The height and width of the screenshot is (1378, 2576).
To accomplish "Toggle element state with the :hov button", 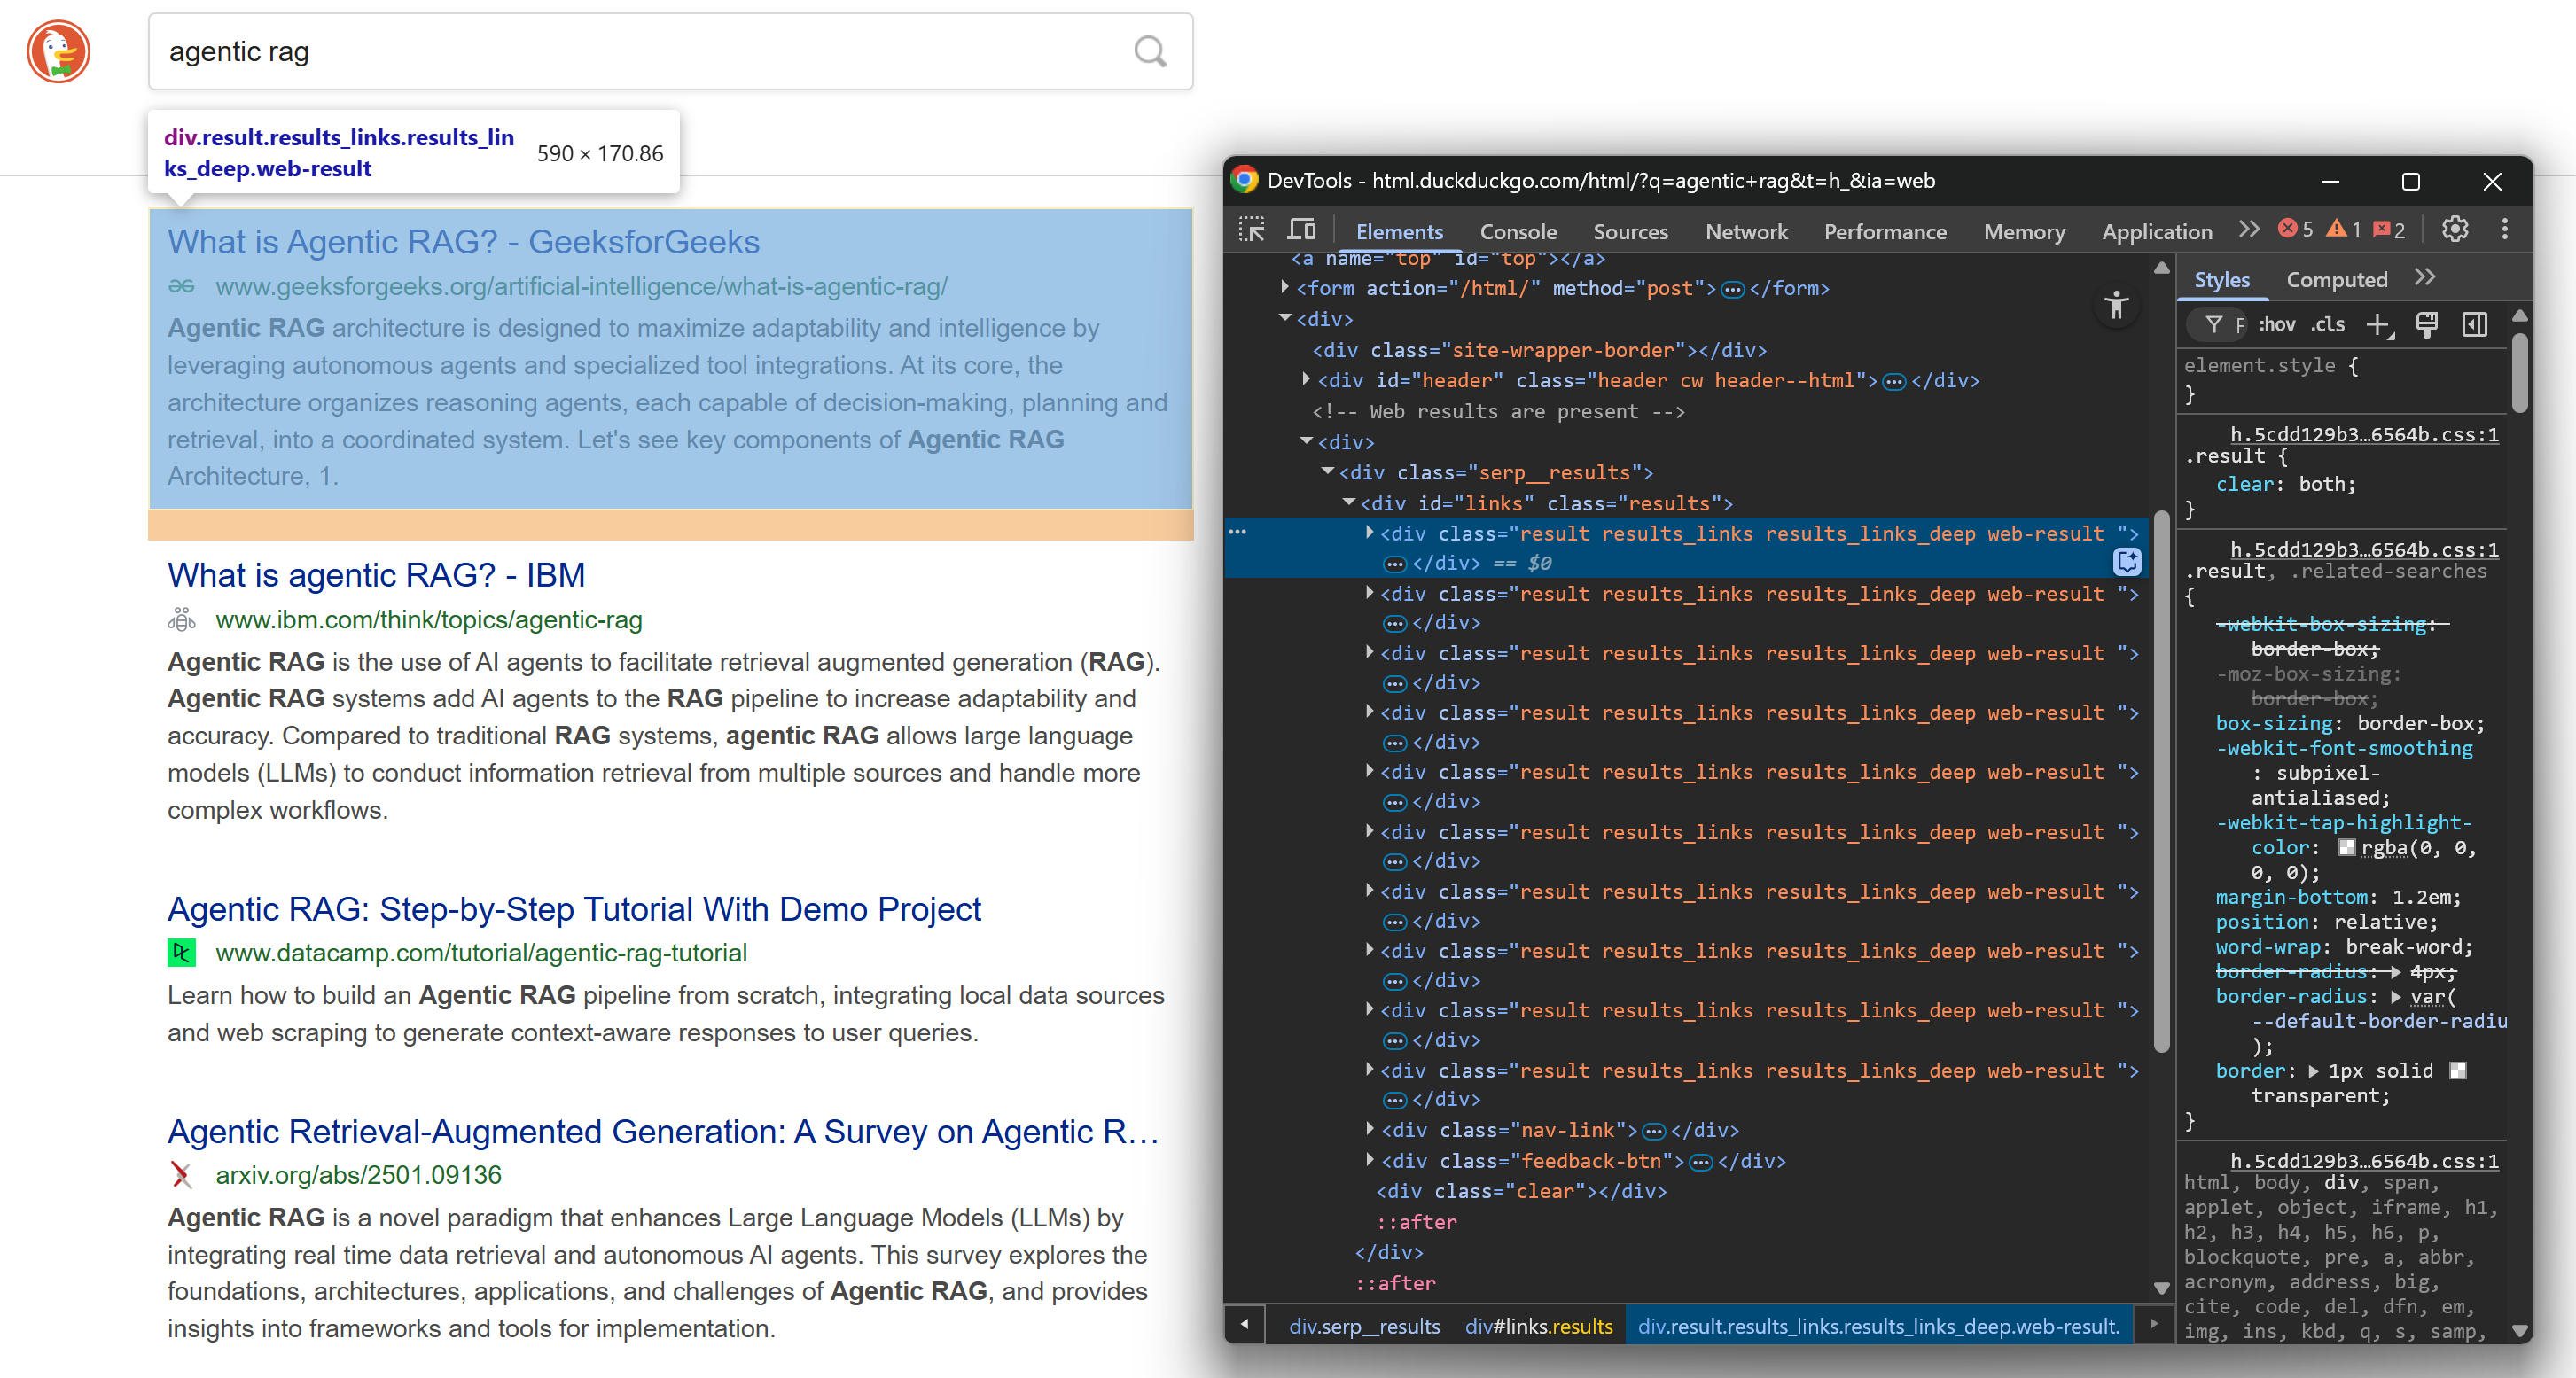I will [2277, 325].
